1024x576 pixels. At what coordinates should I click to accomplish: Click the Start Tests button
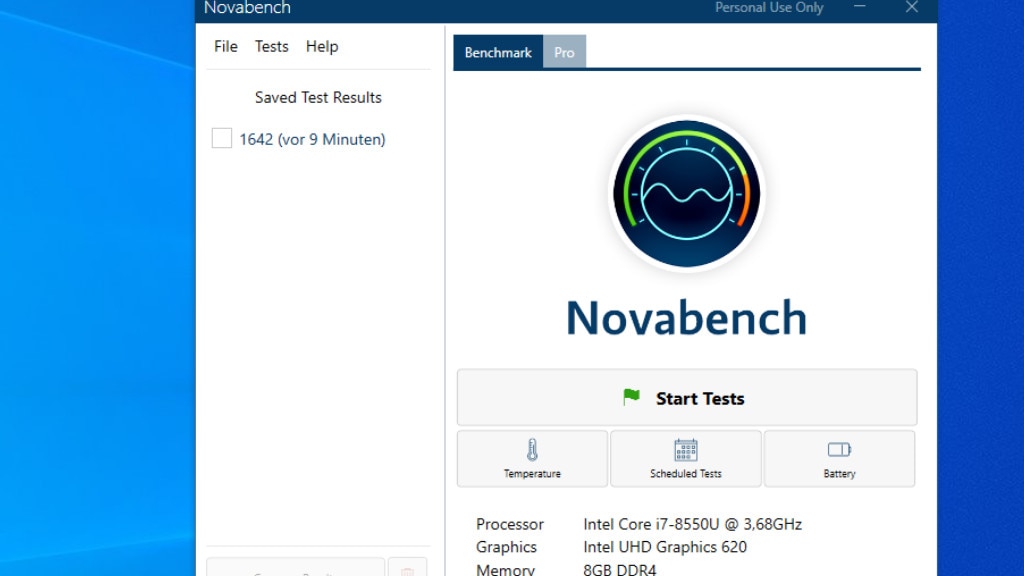point(687,398)
